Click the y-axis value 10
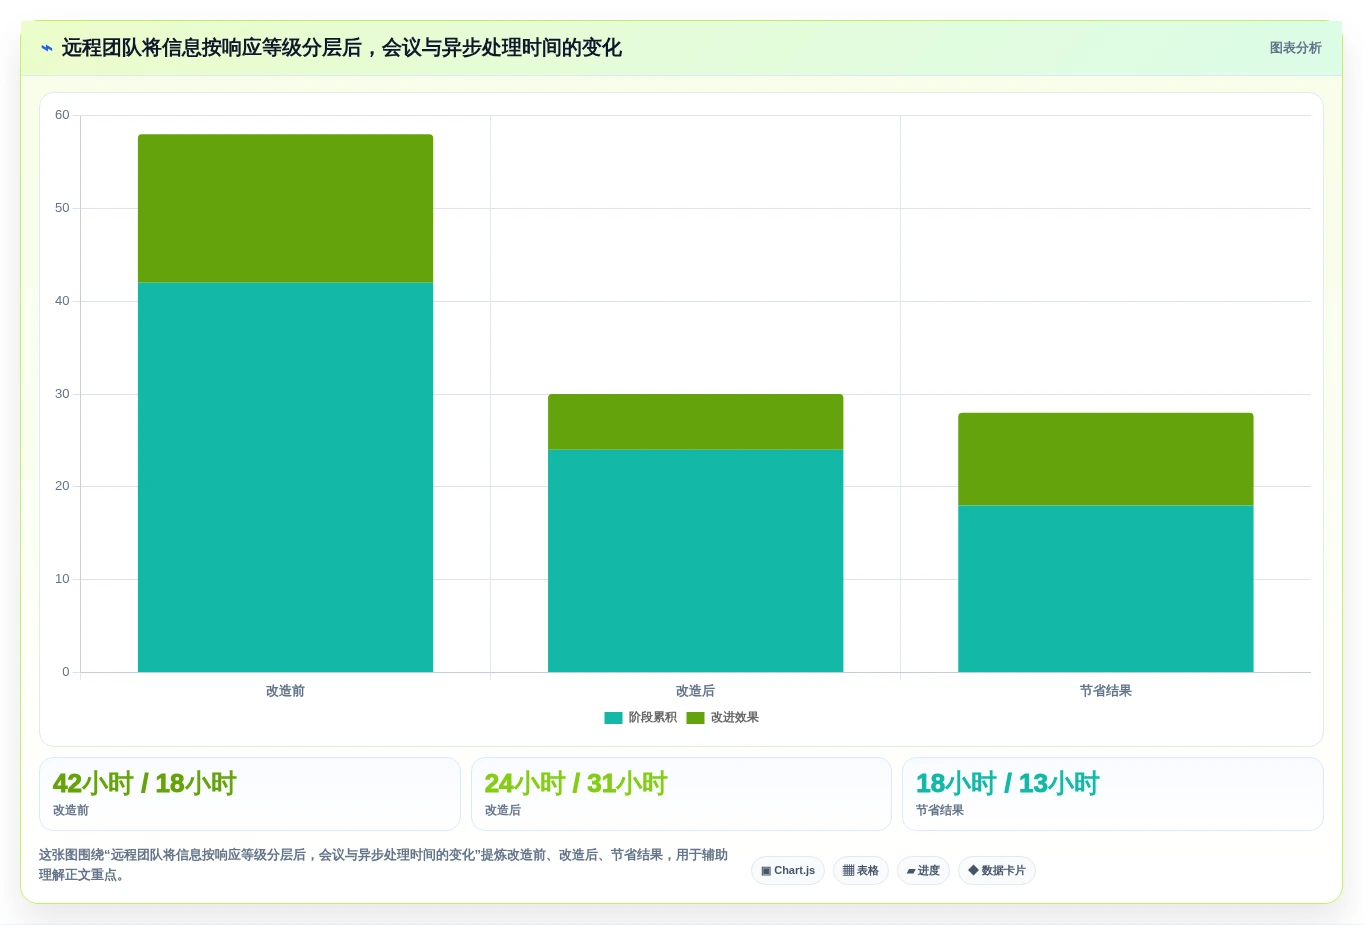Screen dimensions: 1363x925 62,579
